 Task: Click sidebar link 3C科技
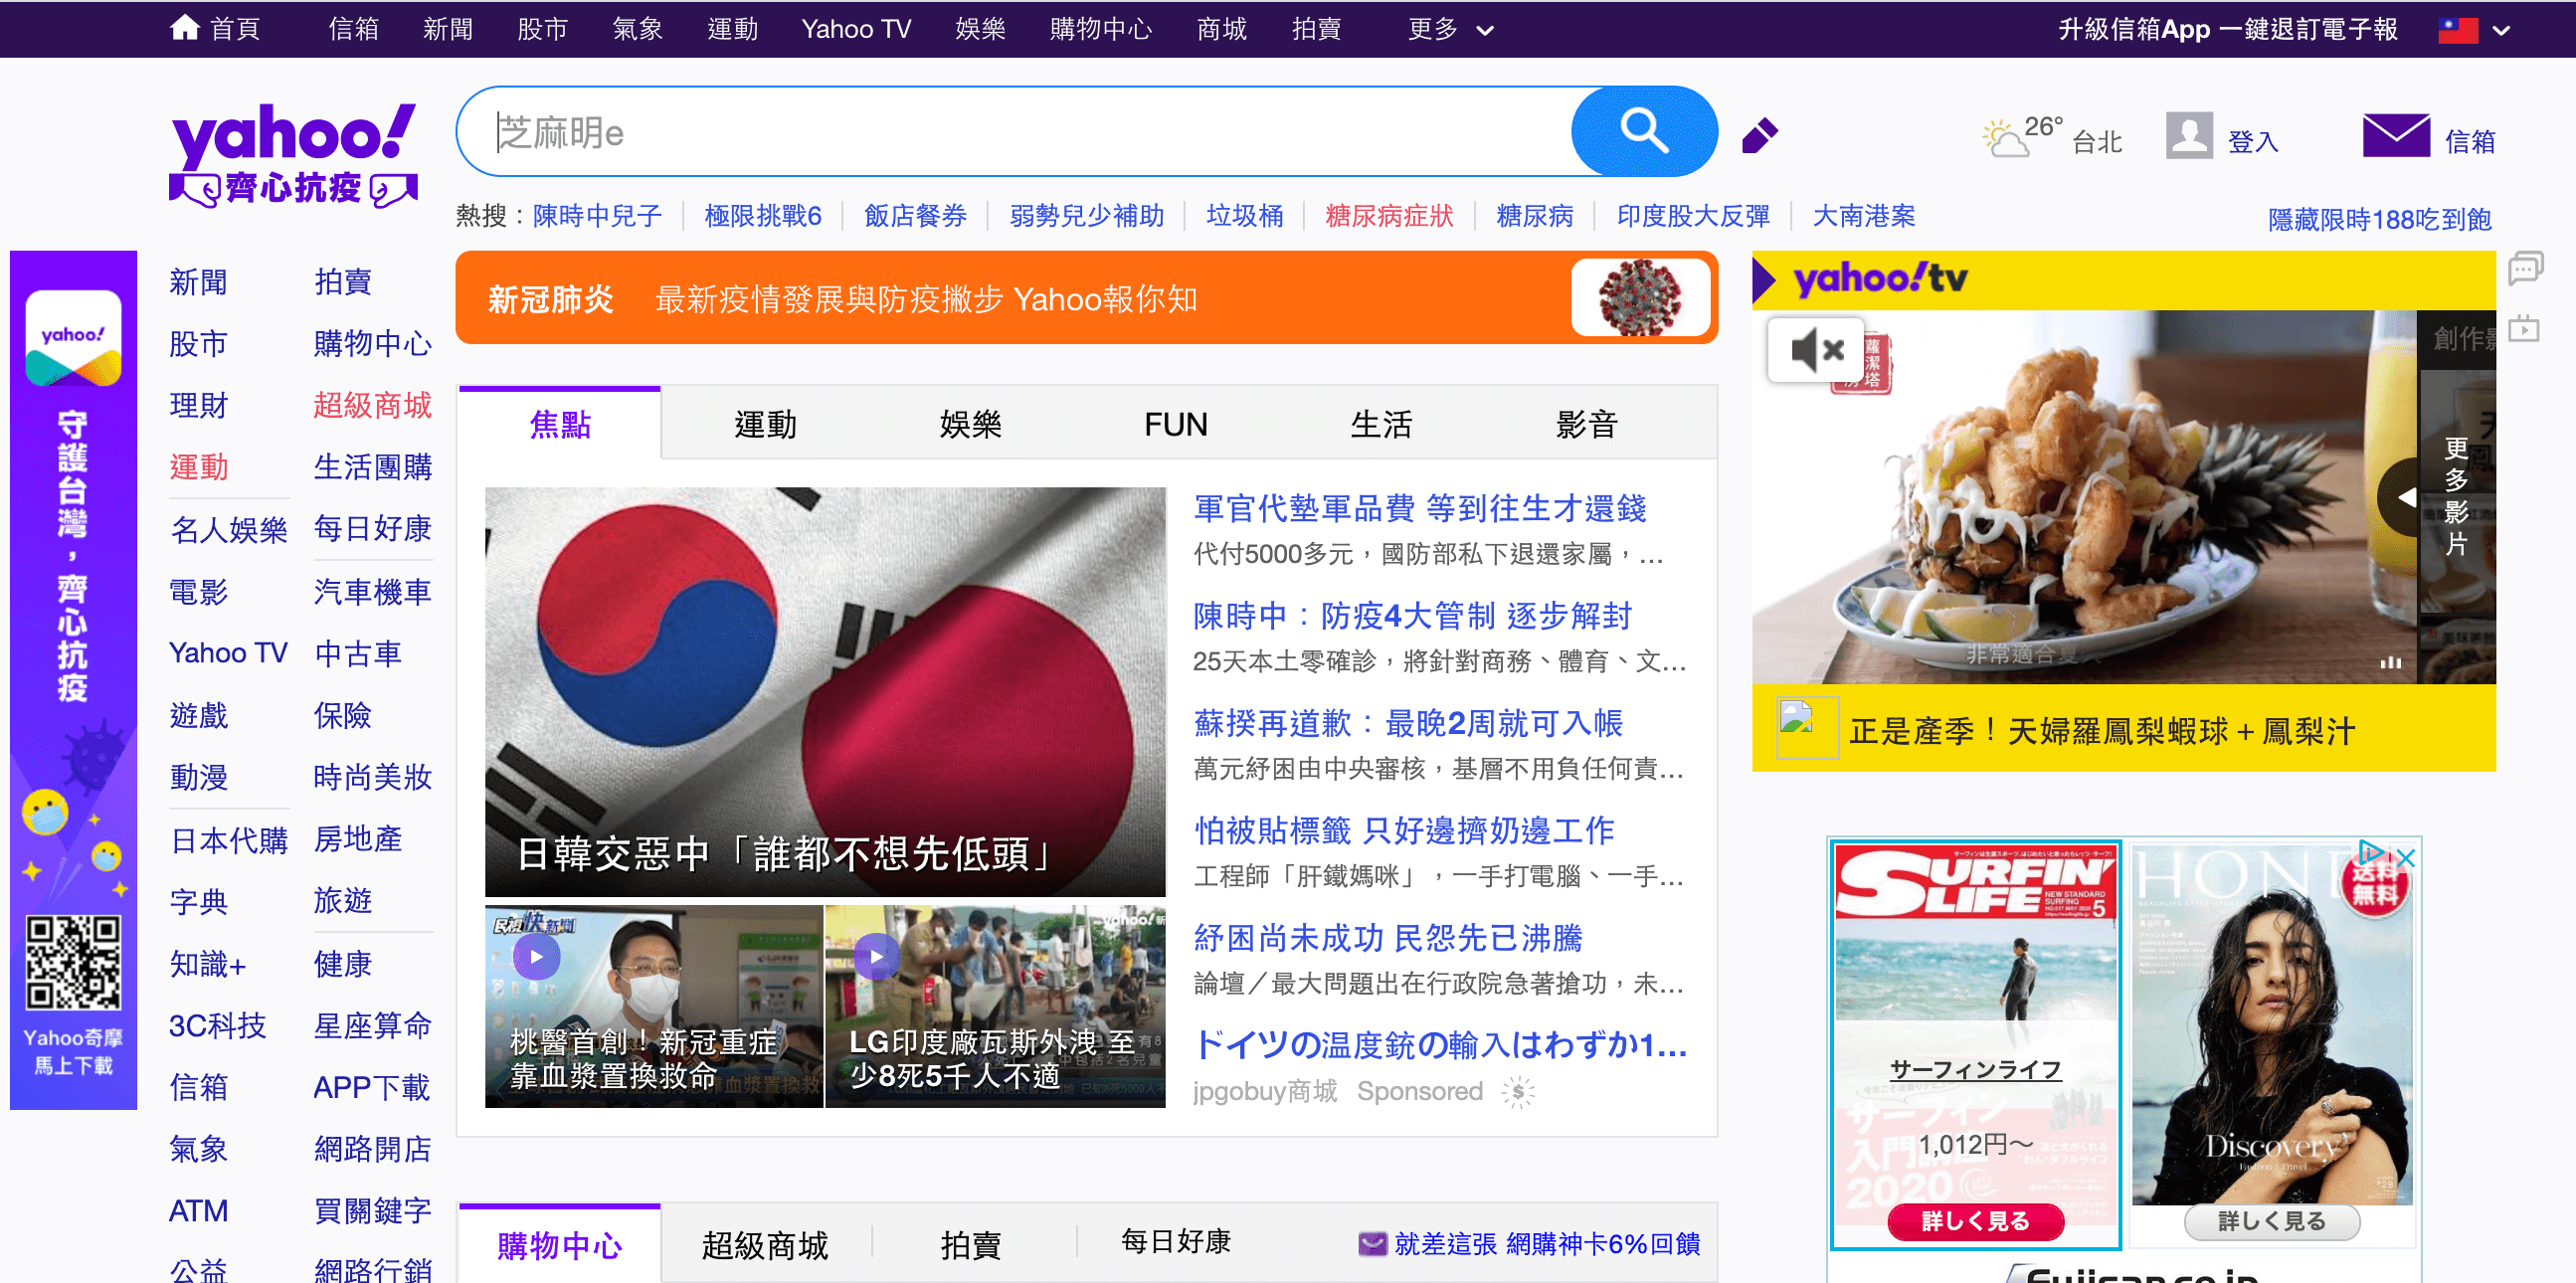point(217,1026)
